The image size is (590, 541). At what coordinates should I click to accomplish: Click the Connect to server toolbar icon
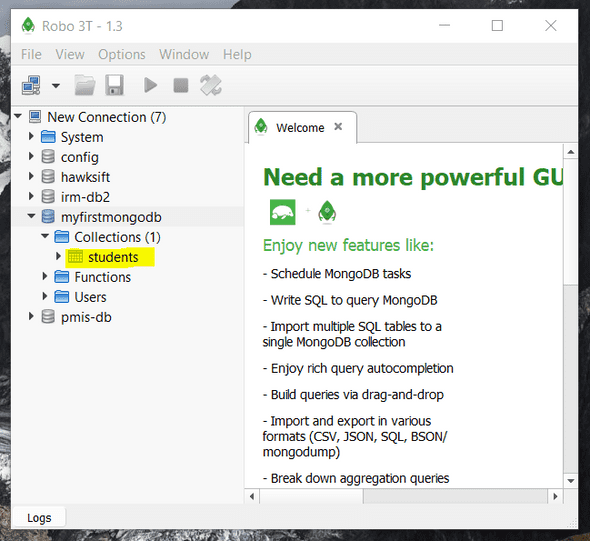click(31, 85)
